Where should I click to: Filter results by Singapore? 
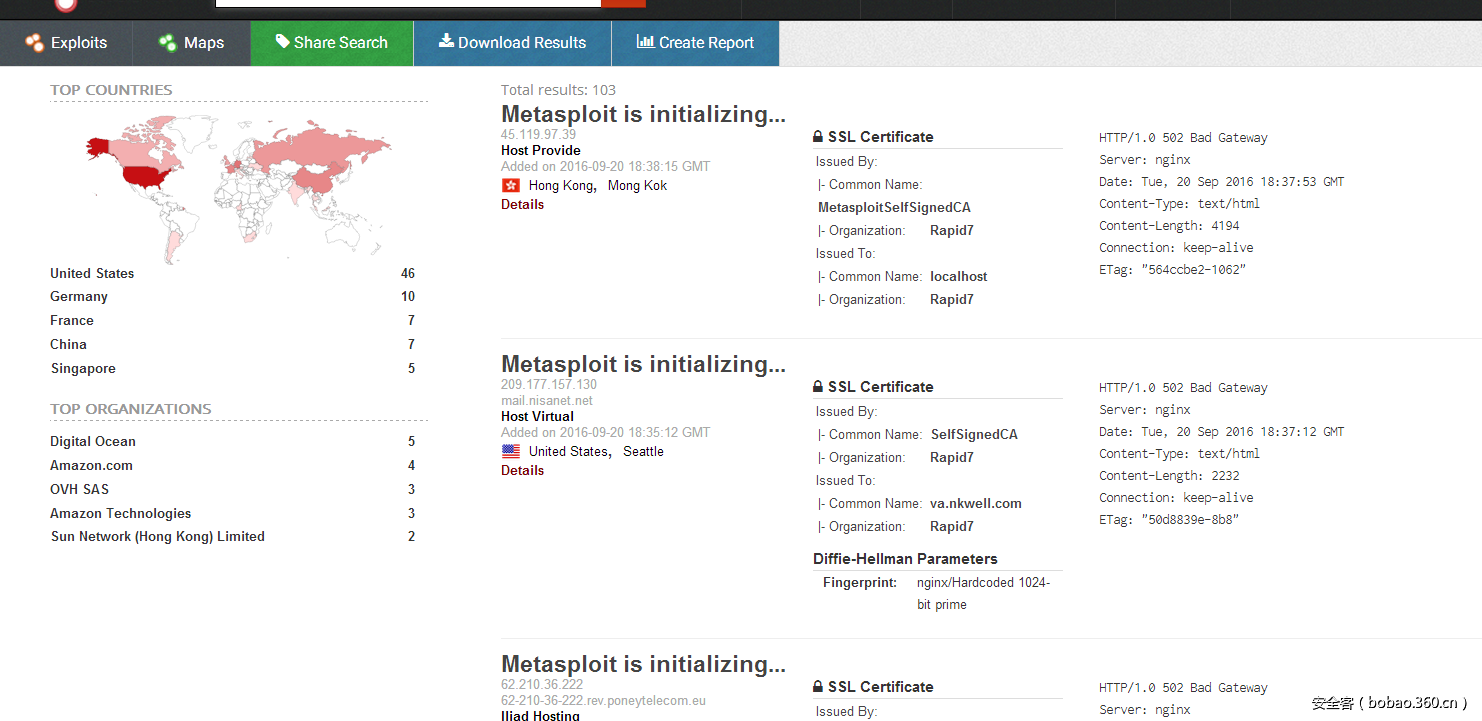83,369
